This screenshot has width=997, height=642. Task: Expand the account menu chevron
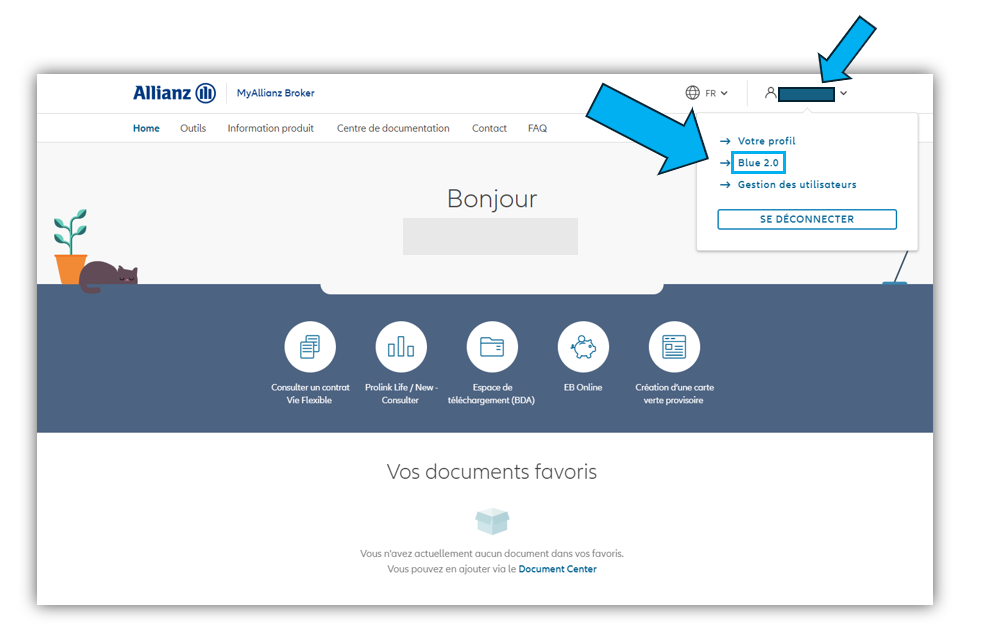[x=843, y=93]
